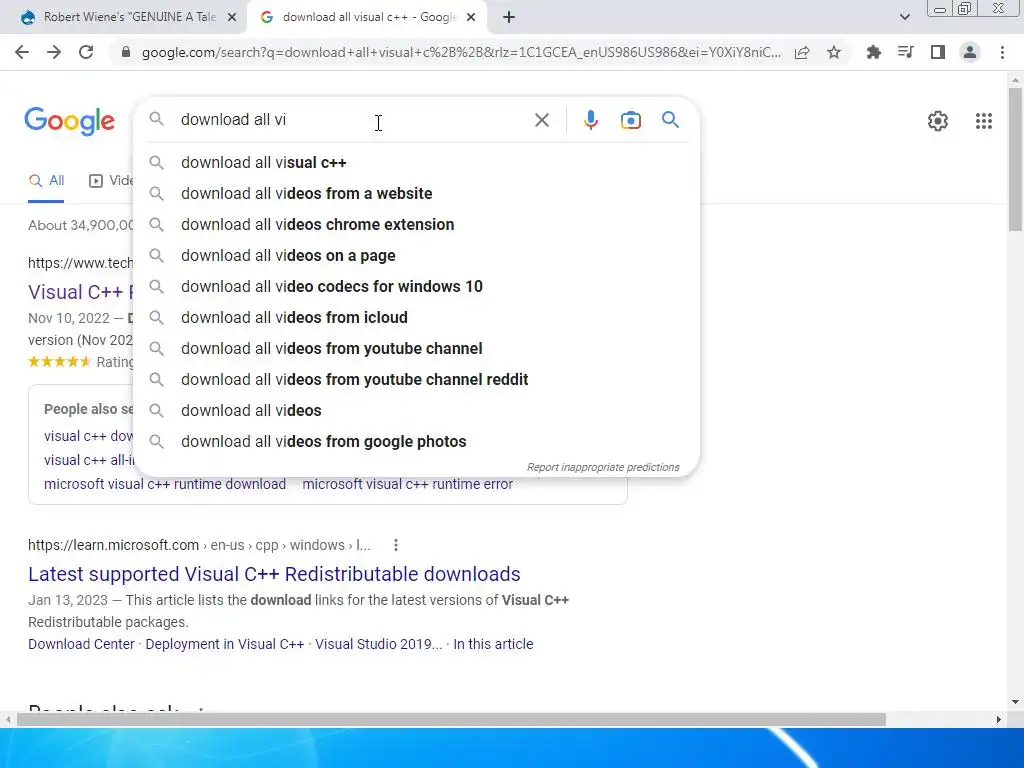Viewport: 1024px width, 768px height.
Task: Share this page from the address bar
Action: coord(802,52)
